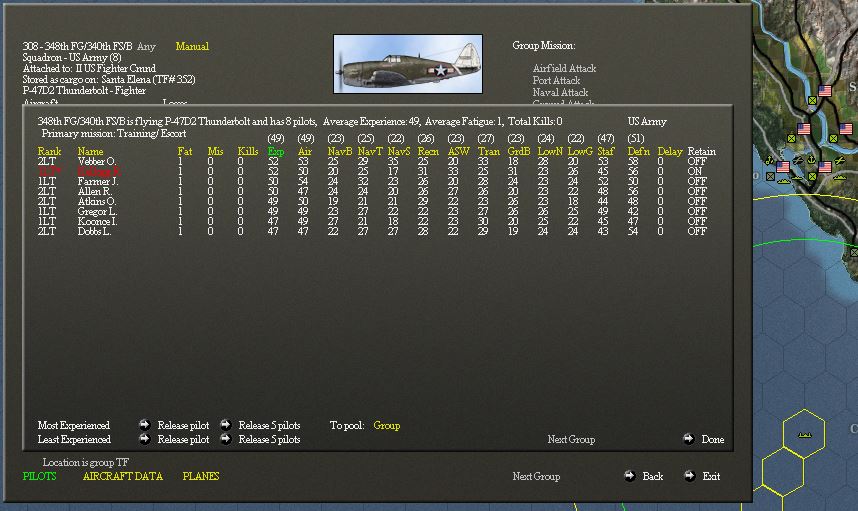This screenshot has height=511, width=858.
Task: Click arrow beside Least Experienced Release pilot
Action: (144, 439)
